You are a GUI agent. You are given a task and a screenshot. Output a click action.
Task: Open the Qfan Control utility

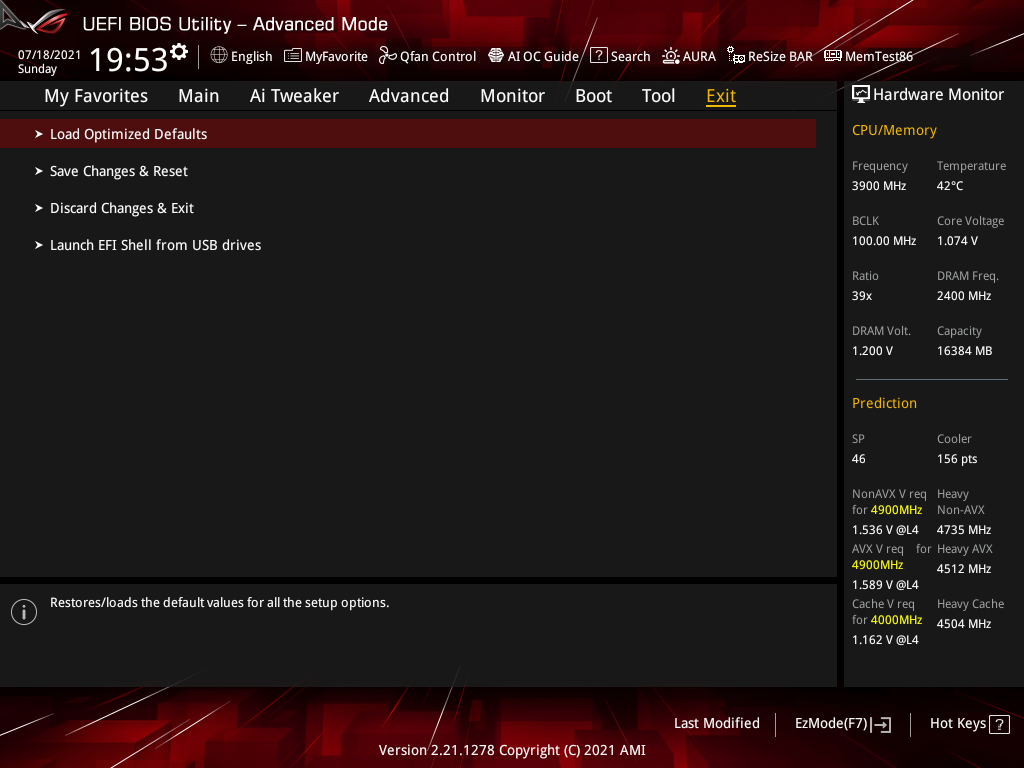click(427, 56)
